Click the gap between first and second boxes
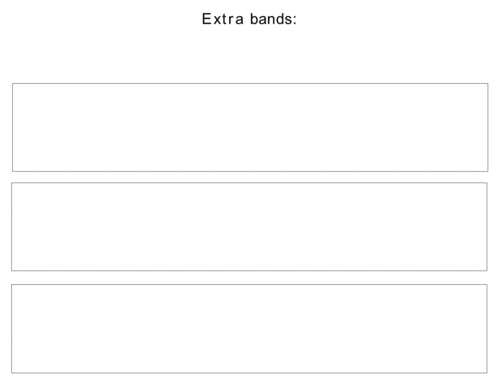Viewport: 500px width, 386px height. coord(250,177)
